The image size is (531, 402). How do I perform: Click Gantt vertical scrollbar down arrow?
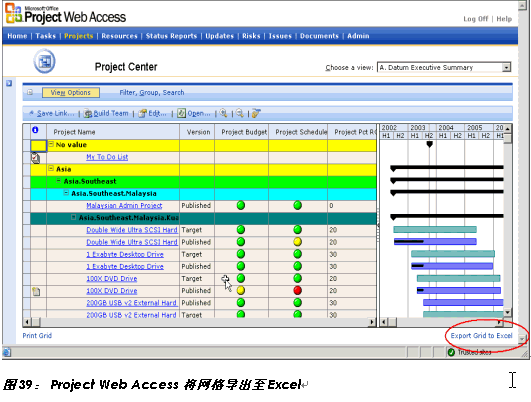click(x=507, y=313)
